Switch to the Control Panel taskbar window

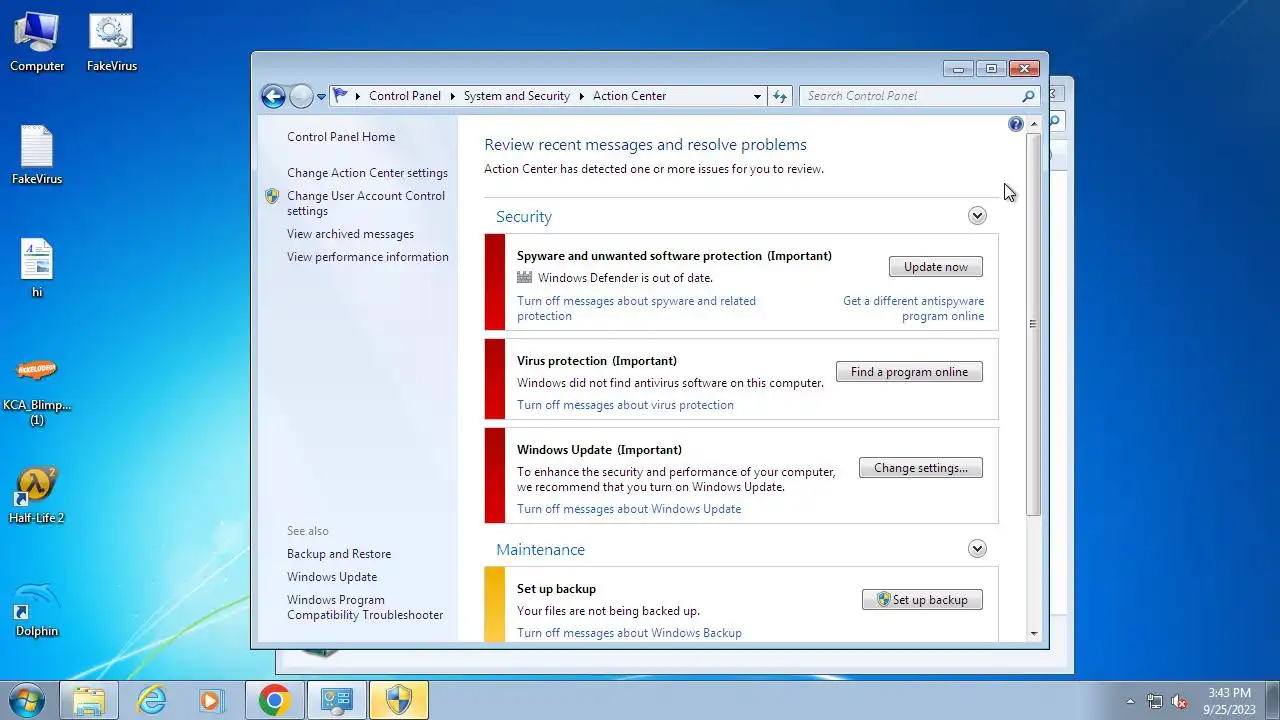click(337, 701)
